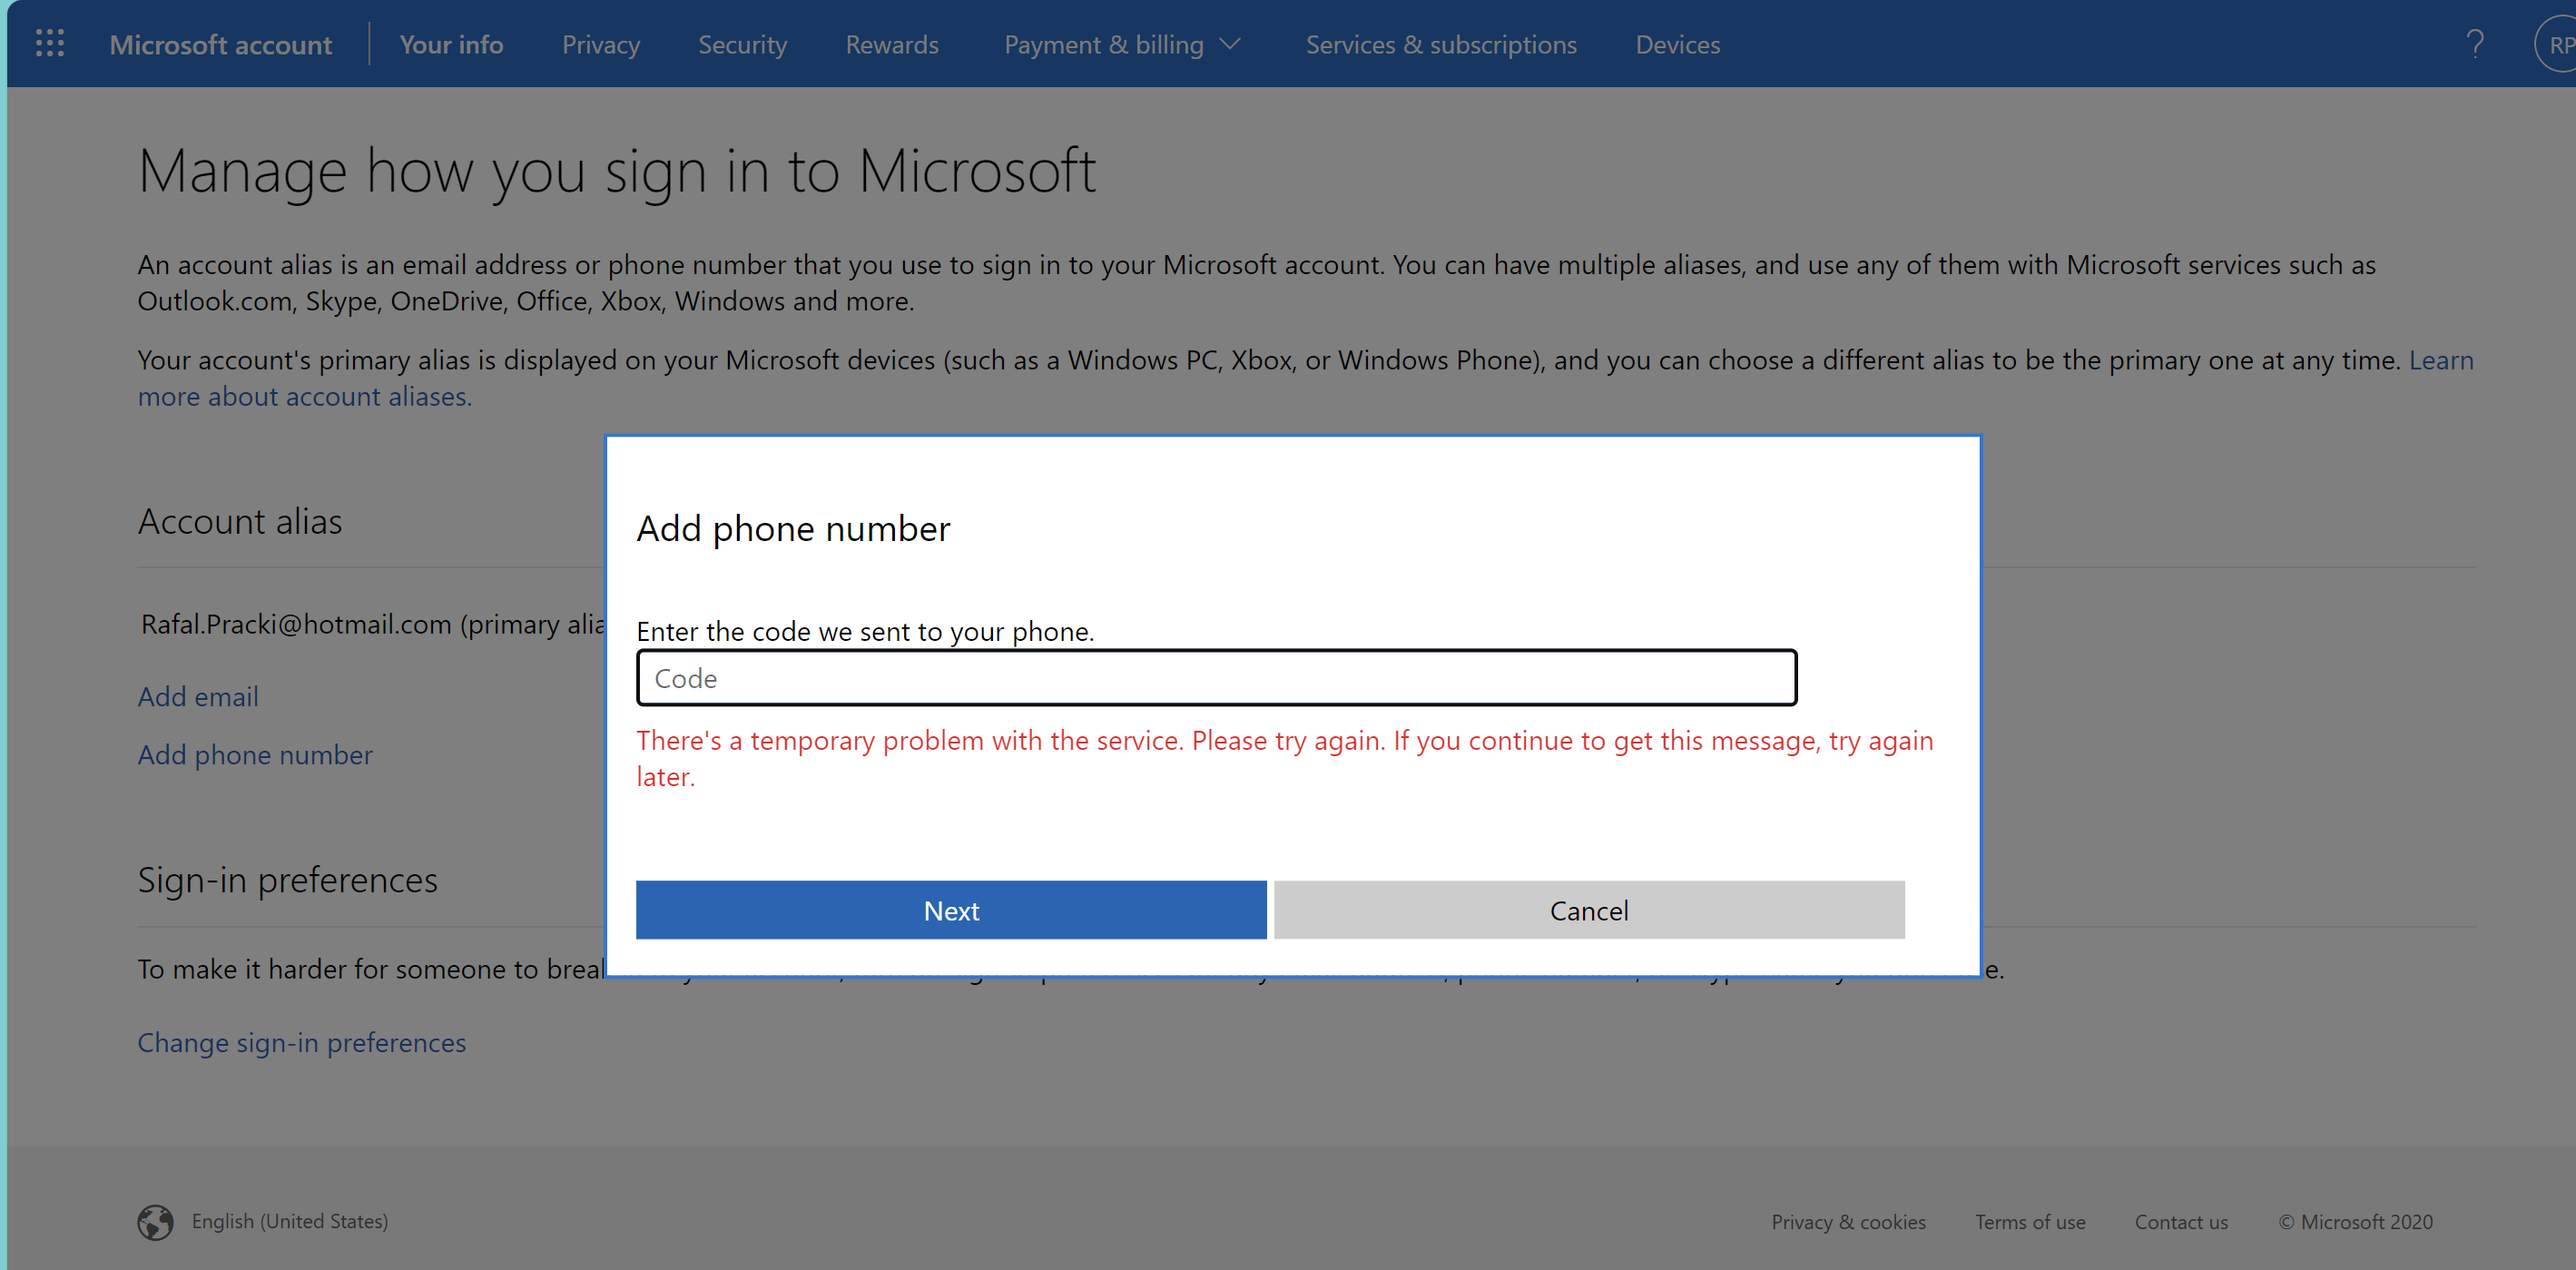Click the Contact us footer link
The image size is (2576, 1270).
(x=2180, y=1222)
